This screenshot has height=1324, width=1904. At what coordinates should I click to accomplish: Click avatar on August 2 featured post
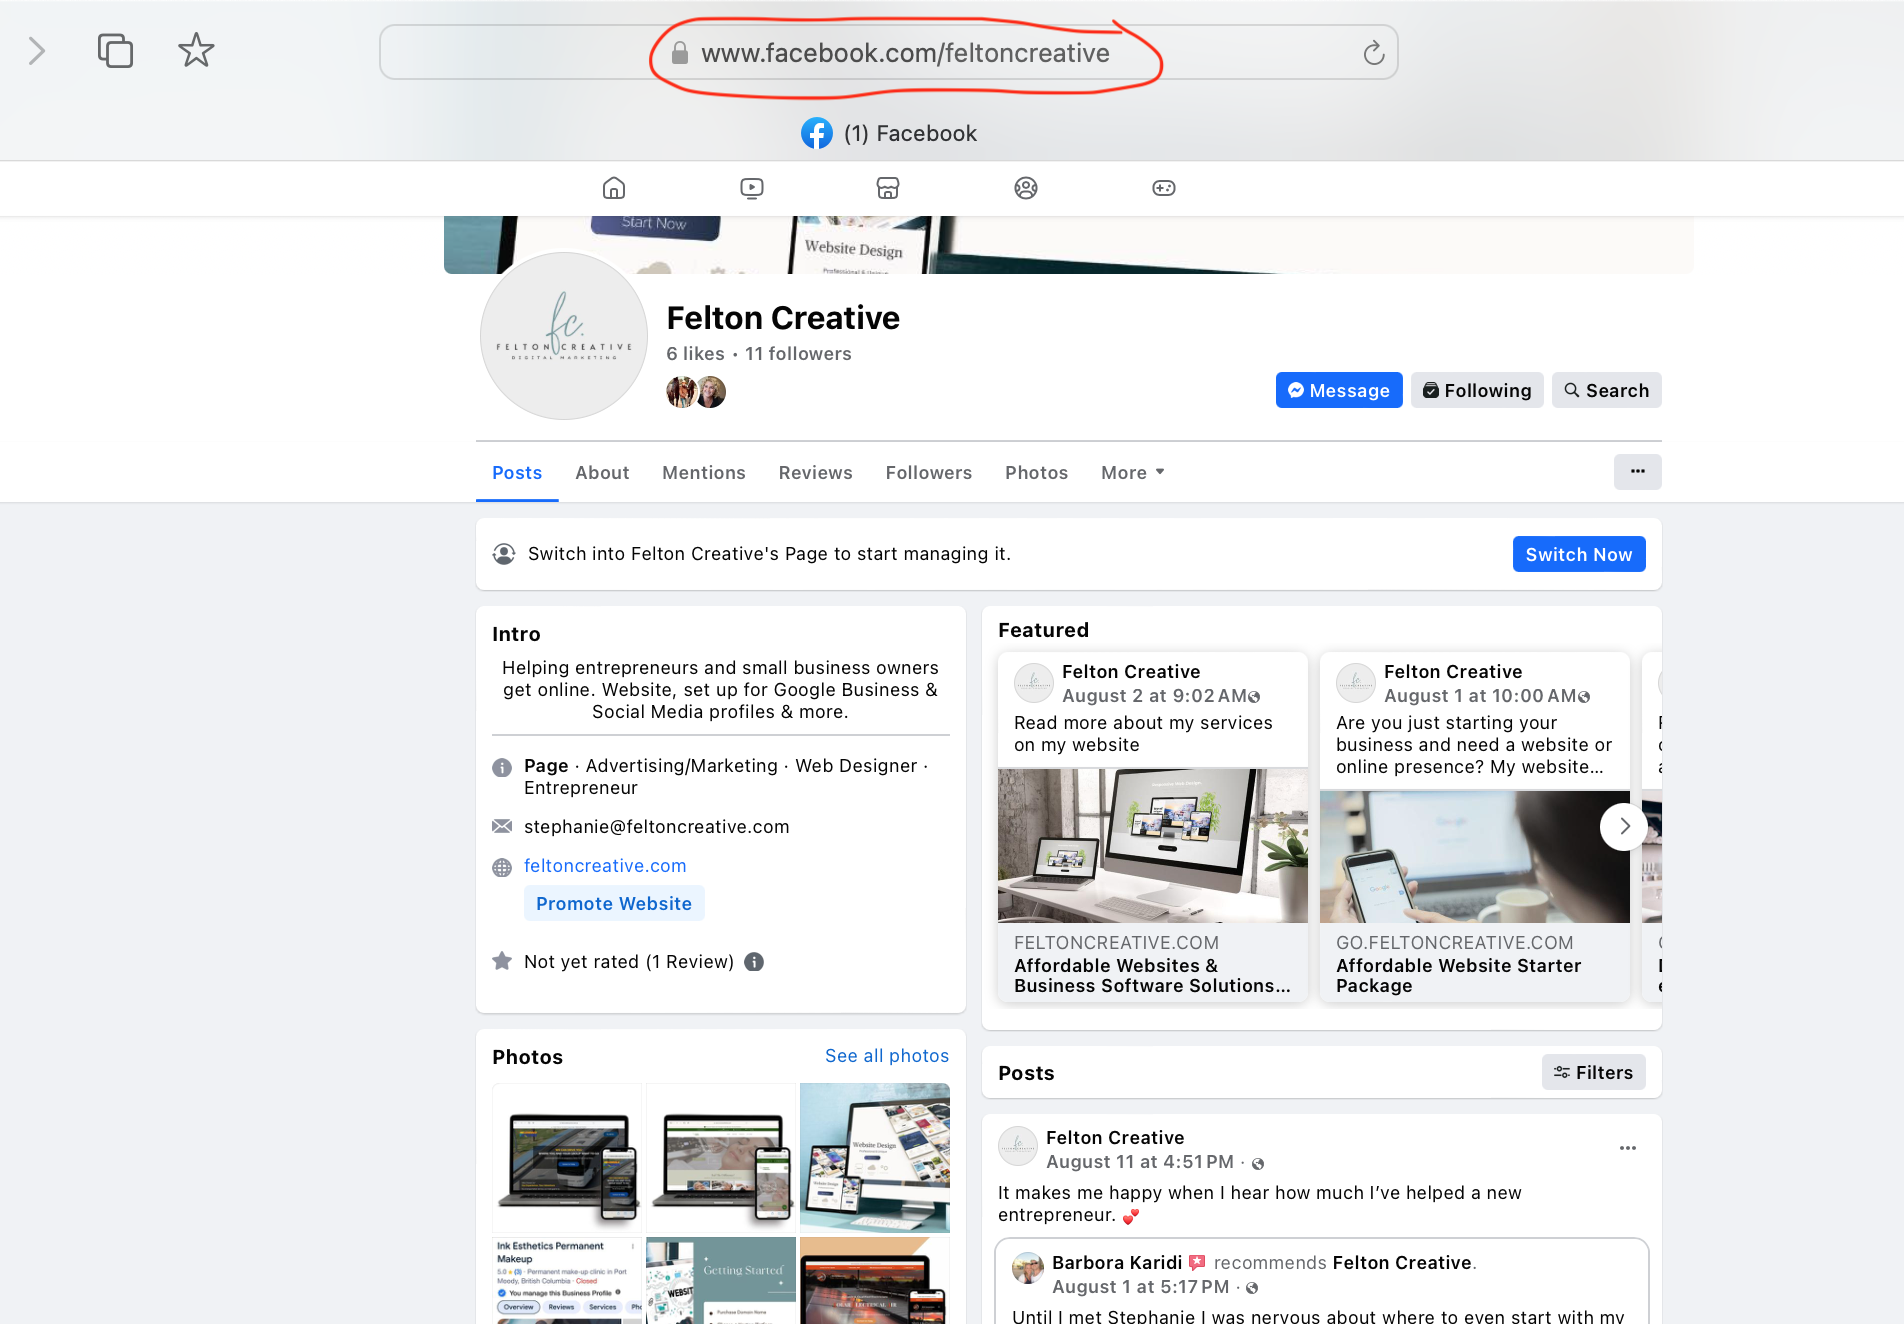coord(1034,683)
